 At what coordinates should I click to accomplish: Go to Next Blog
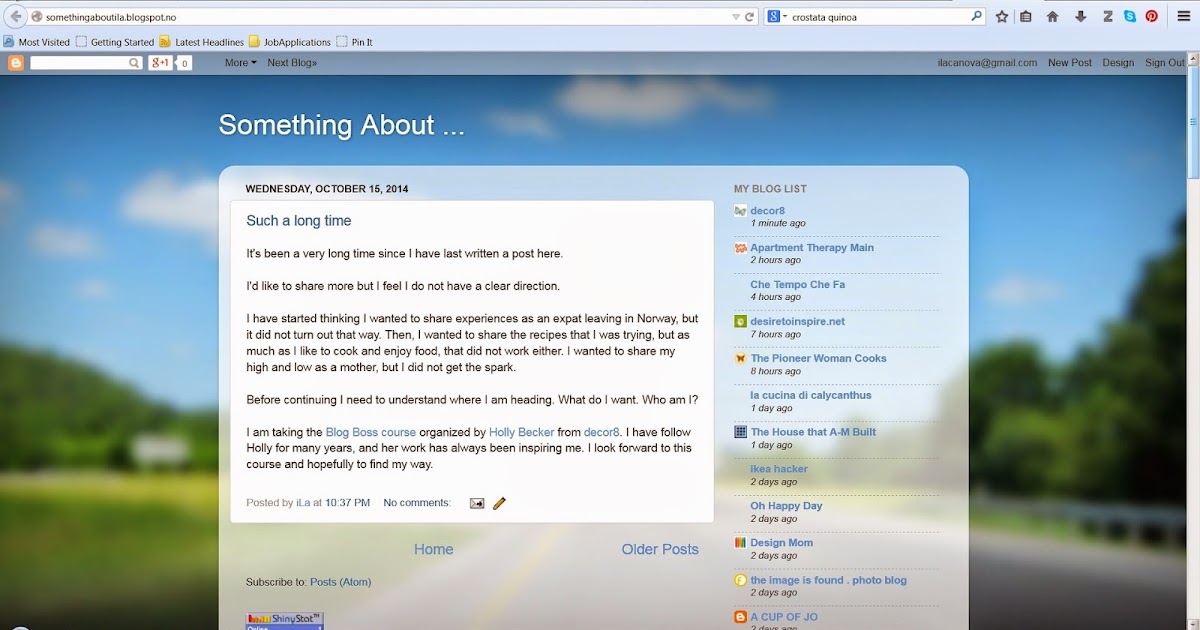(292, 63)
